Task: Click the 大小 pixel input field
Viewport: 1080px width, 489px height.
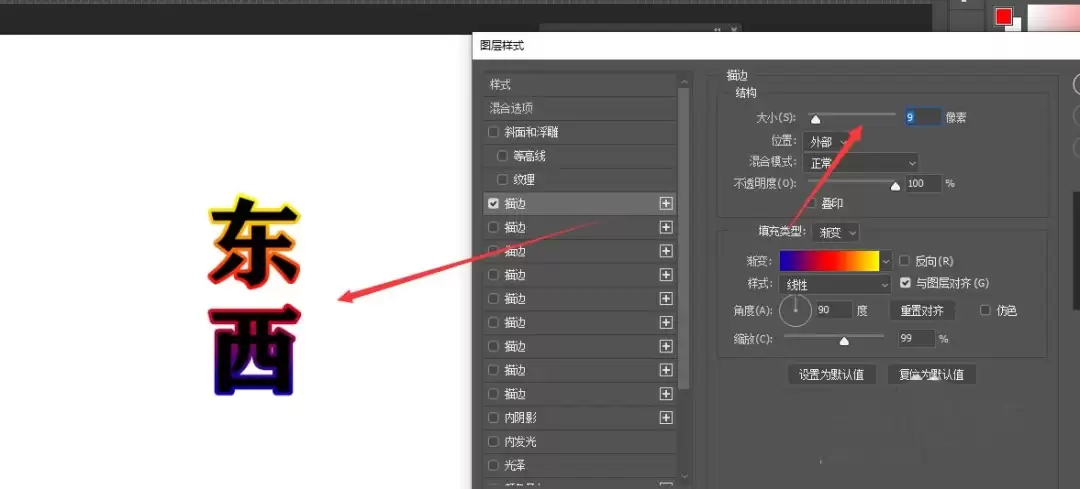Action: click(x=922, y=117)
